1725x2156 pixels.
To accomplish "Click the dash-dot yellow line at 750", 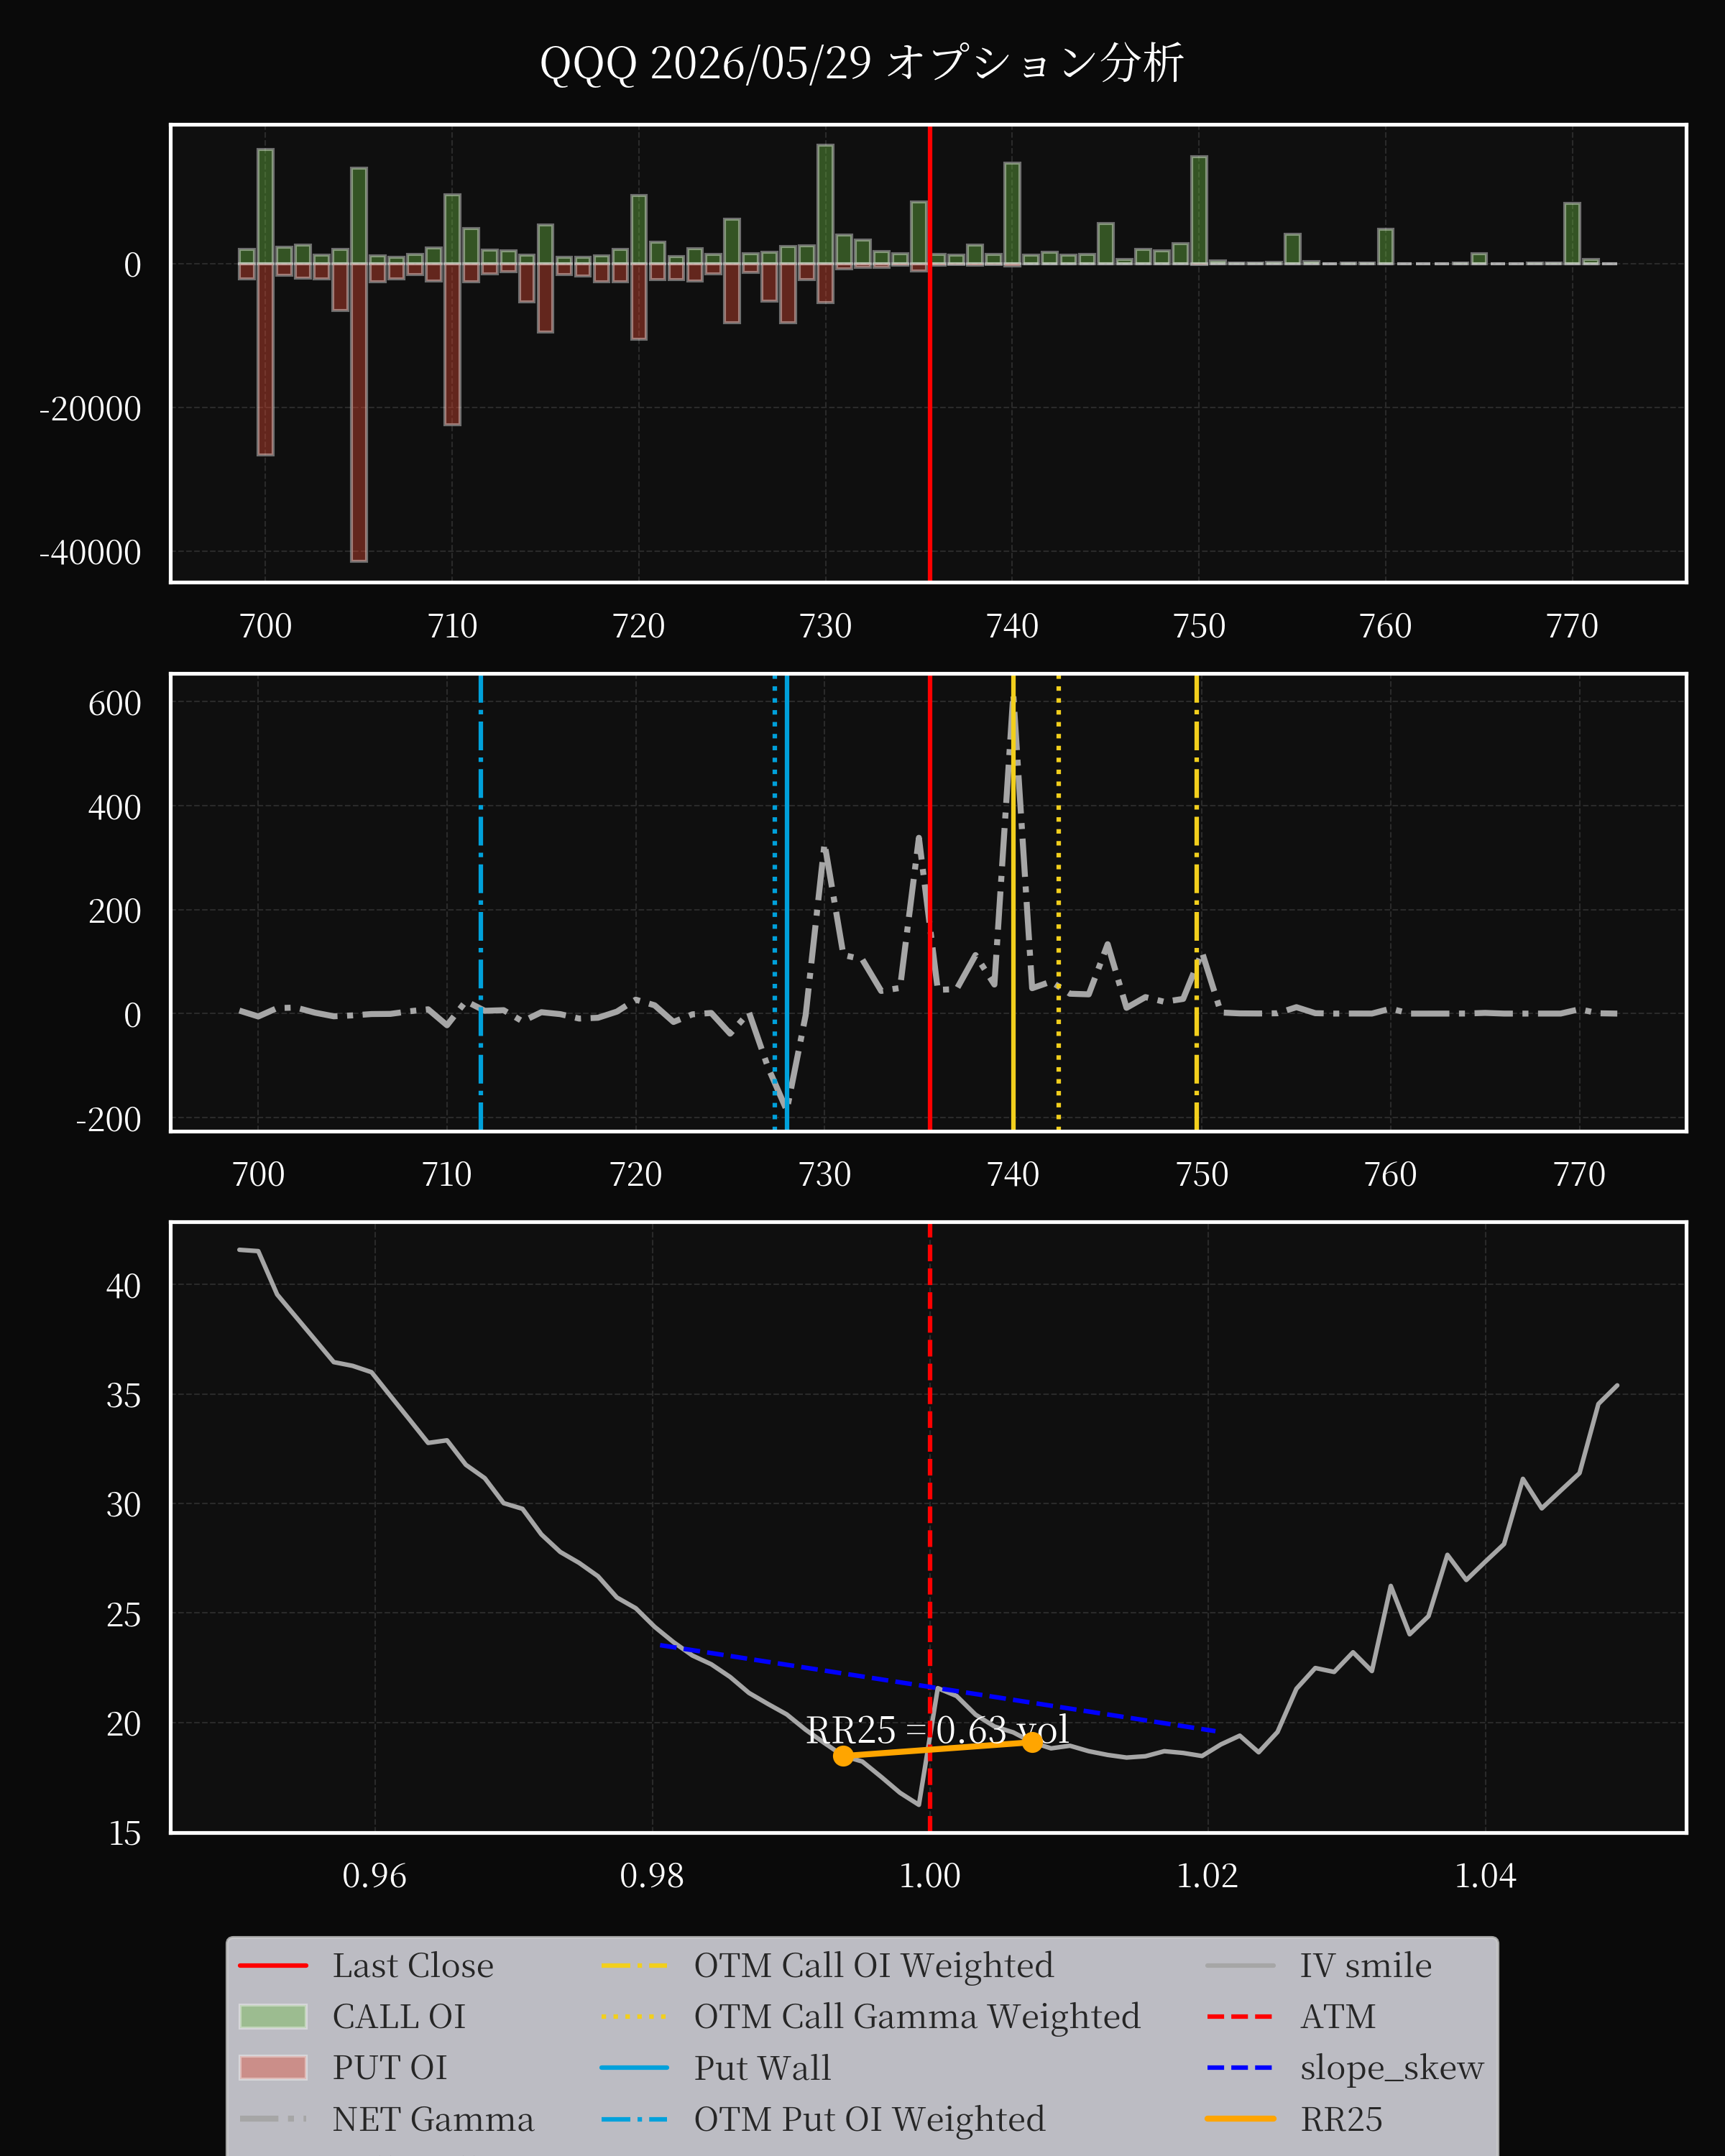I will click(1196, 902).
